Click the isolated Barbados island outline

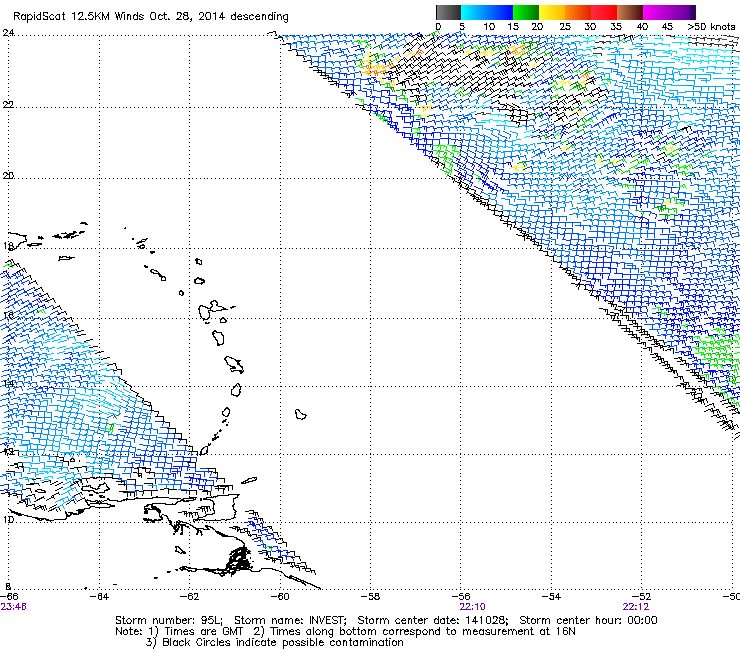click(x=301, y=414)
